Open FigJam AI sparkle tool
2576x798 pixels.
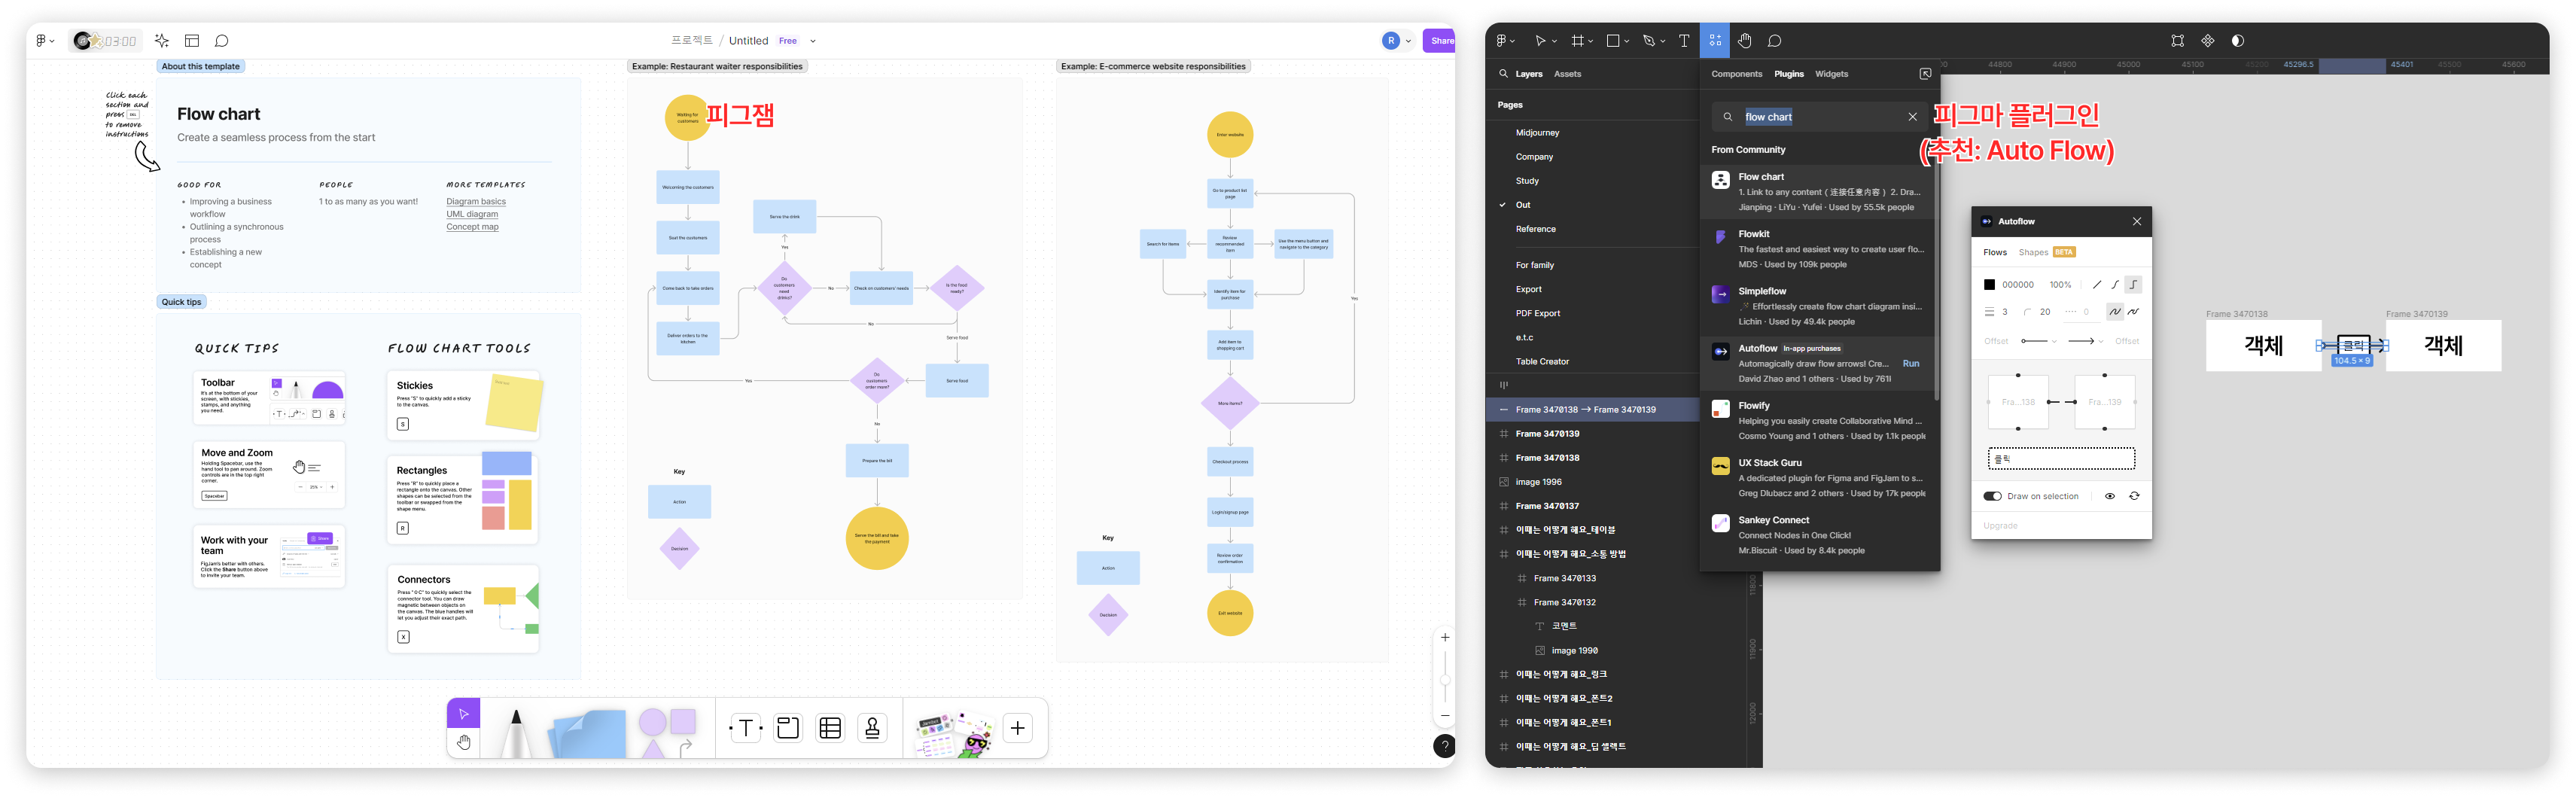(x=162, y=41)
